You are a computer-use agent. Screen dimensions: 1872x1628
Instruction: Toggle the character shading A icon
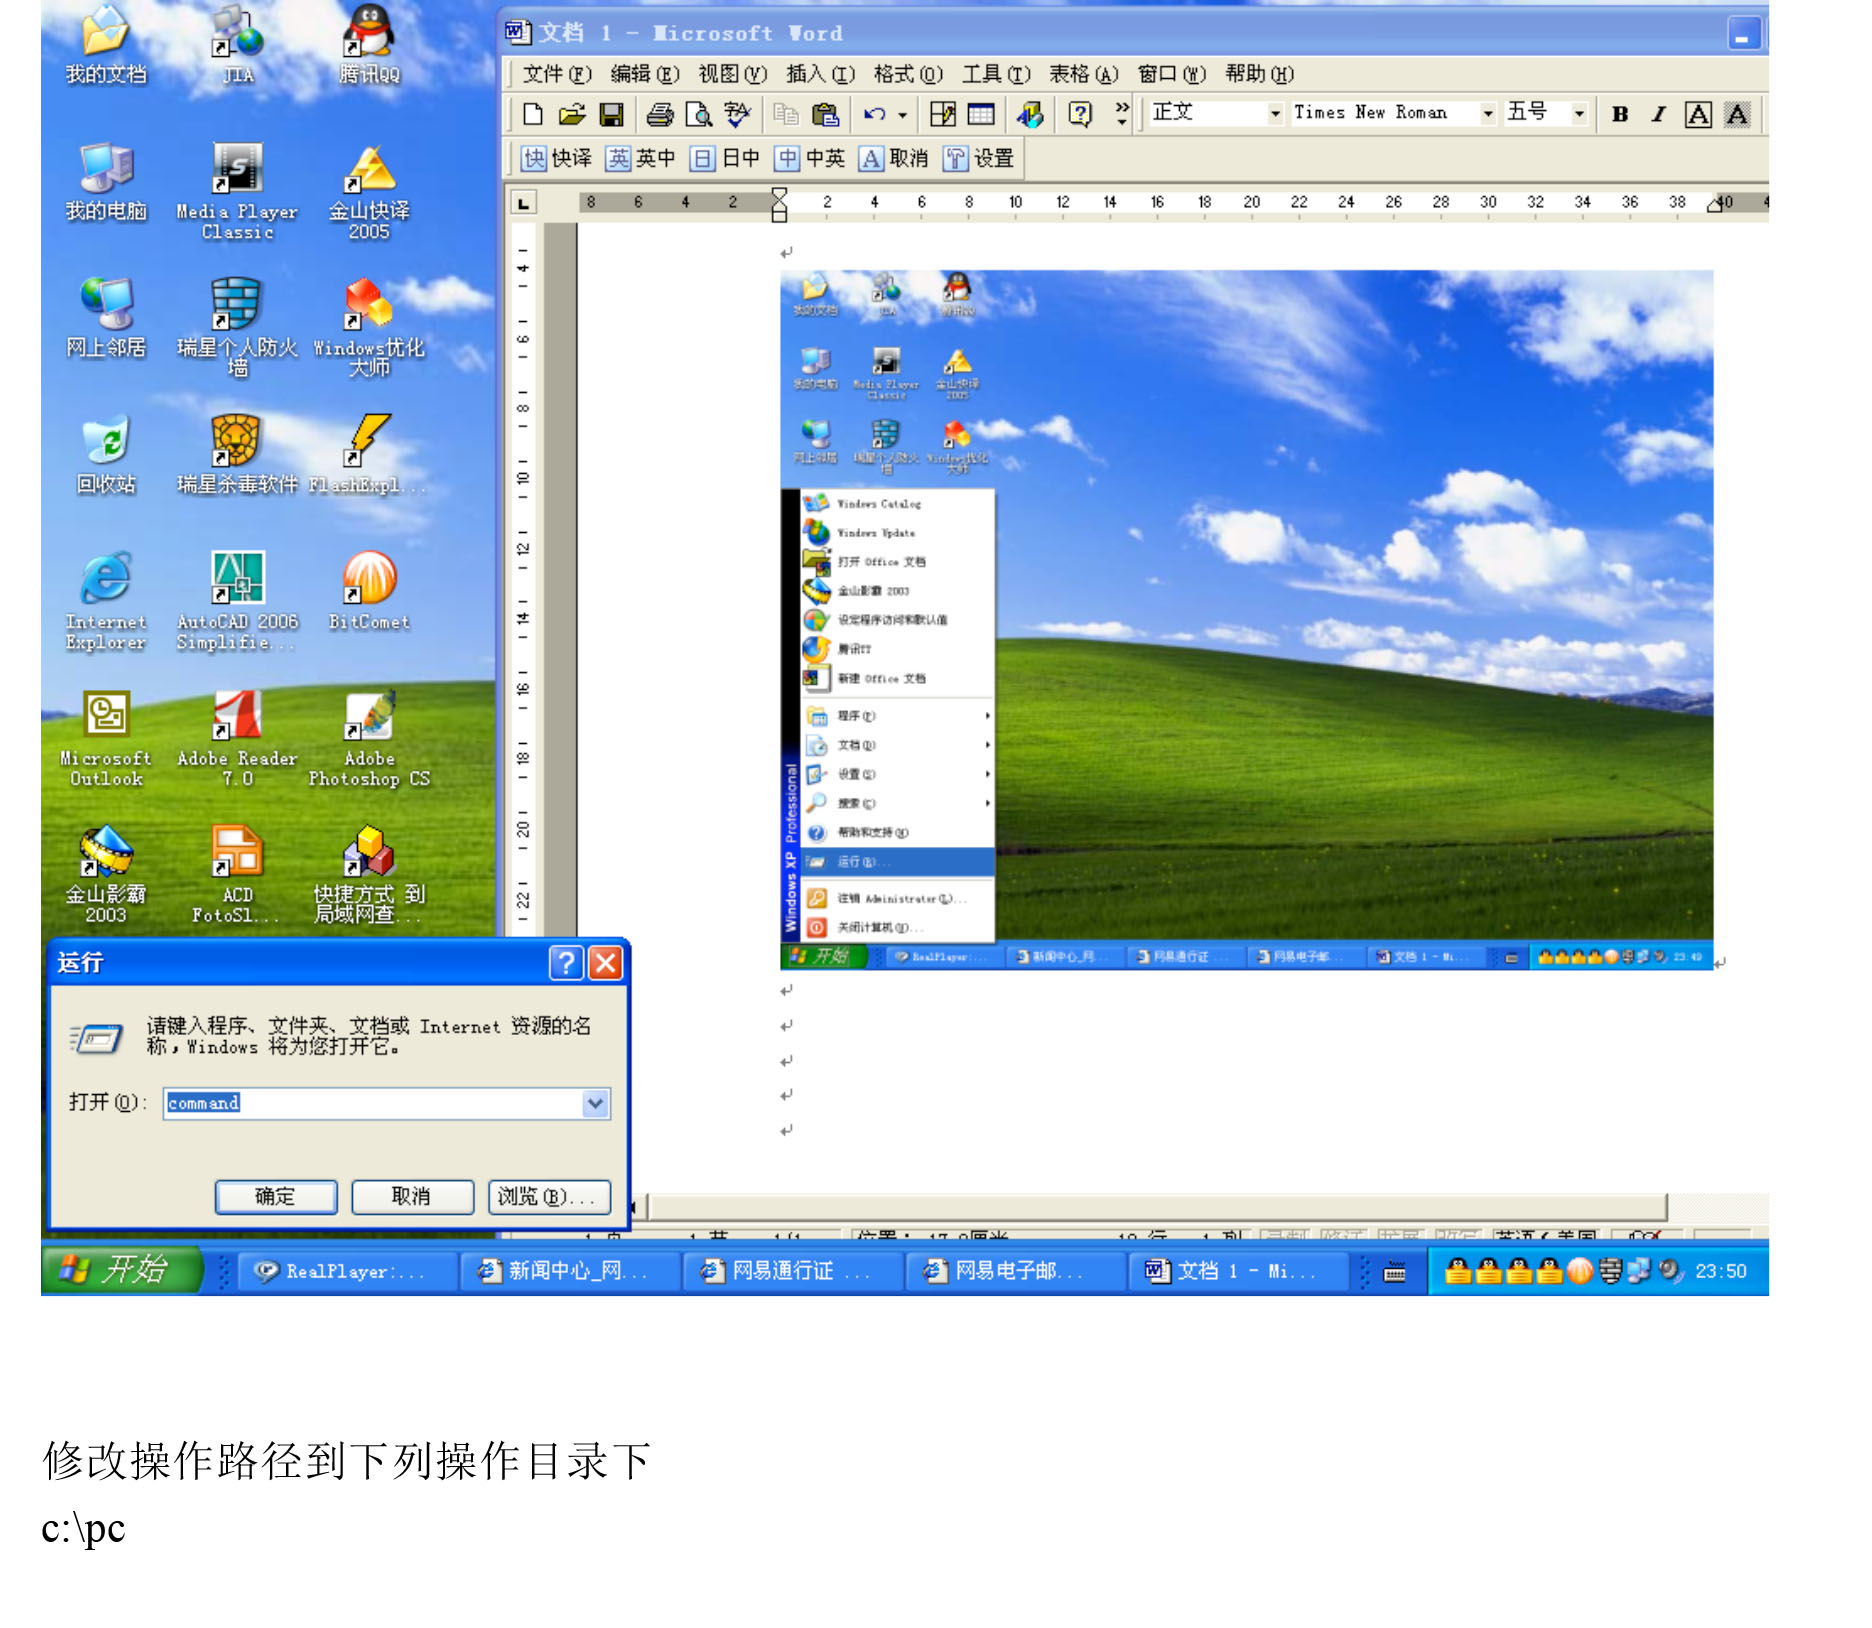1737,114
